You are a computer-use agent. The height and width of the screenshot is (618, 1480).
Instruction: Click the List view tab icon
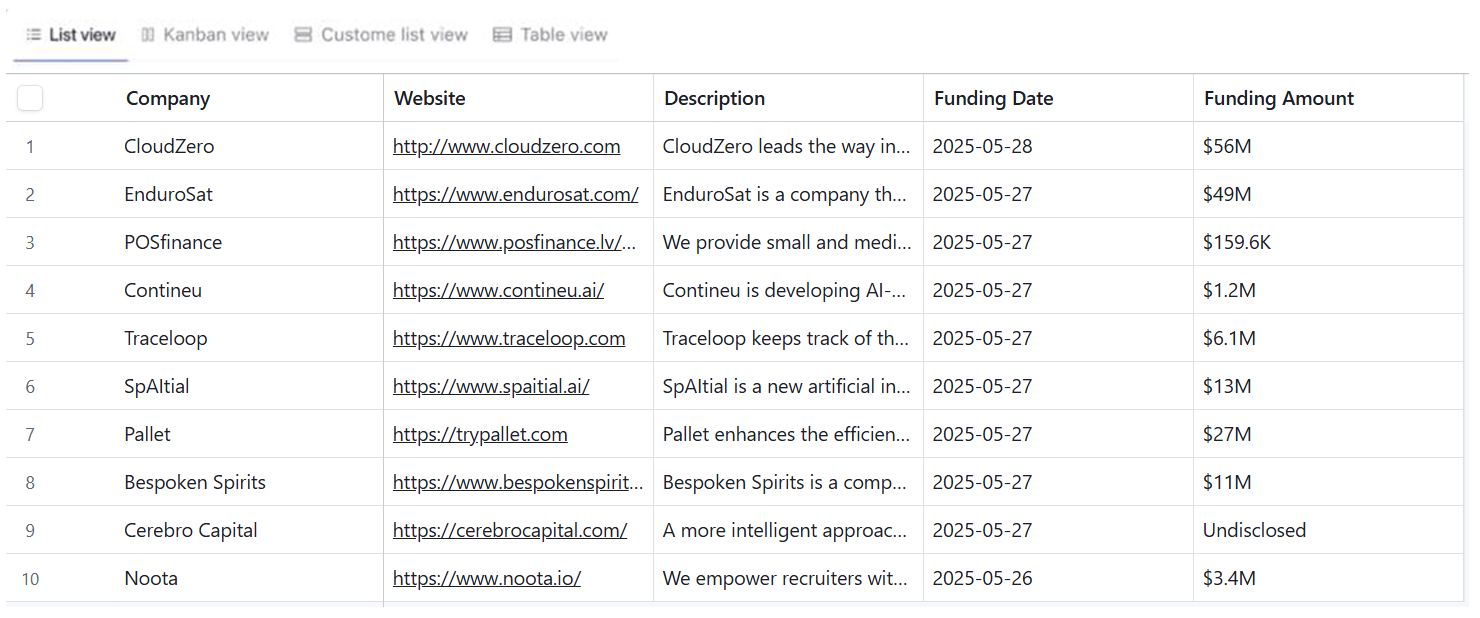click(33, 35)
